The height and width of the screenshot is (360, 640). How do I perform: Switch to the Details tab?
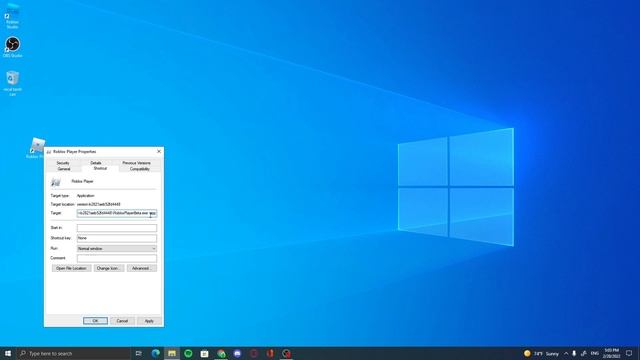[96, 163]
